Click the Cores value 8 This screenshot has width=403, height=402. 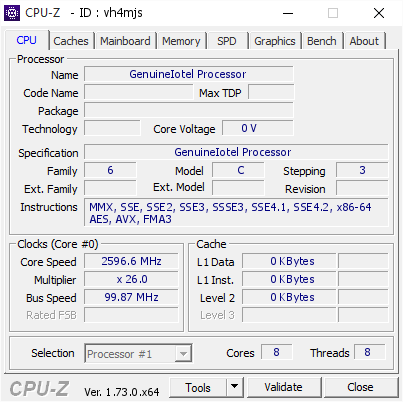[277, 352]
